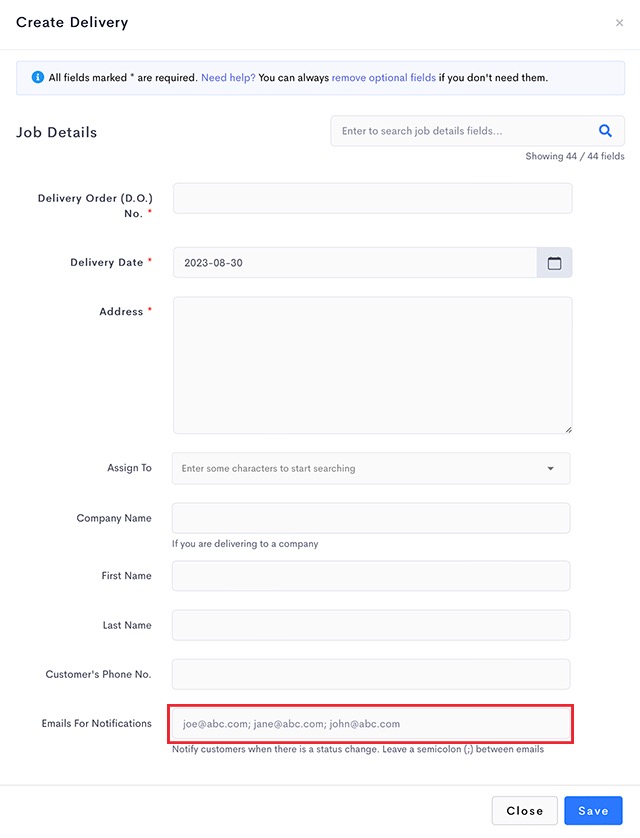The width and height of the screenshot is (640, 838).
Task: Expand the Assign To dropdown arrow
Action: click(x=550, y=469)
